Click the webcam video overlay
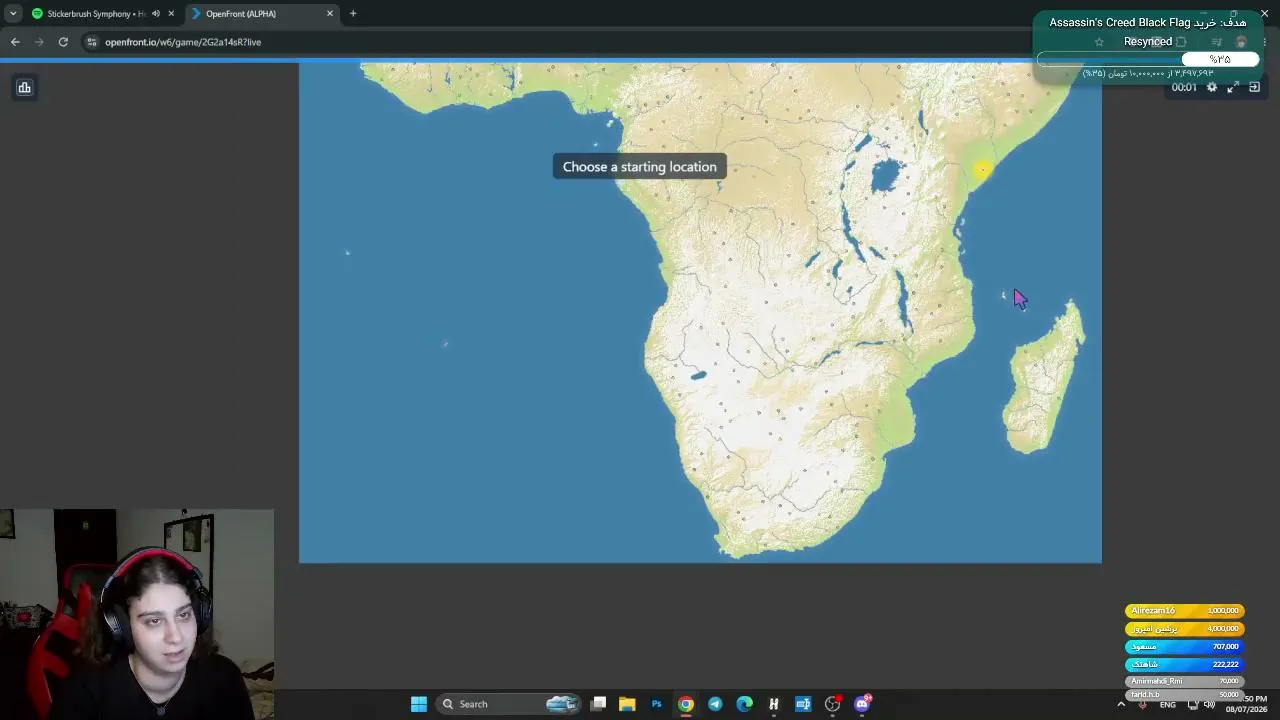Screen dimensions: 1280x720 tap(137, 614)
